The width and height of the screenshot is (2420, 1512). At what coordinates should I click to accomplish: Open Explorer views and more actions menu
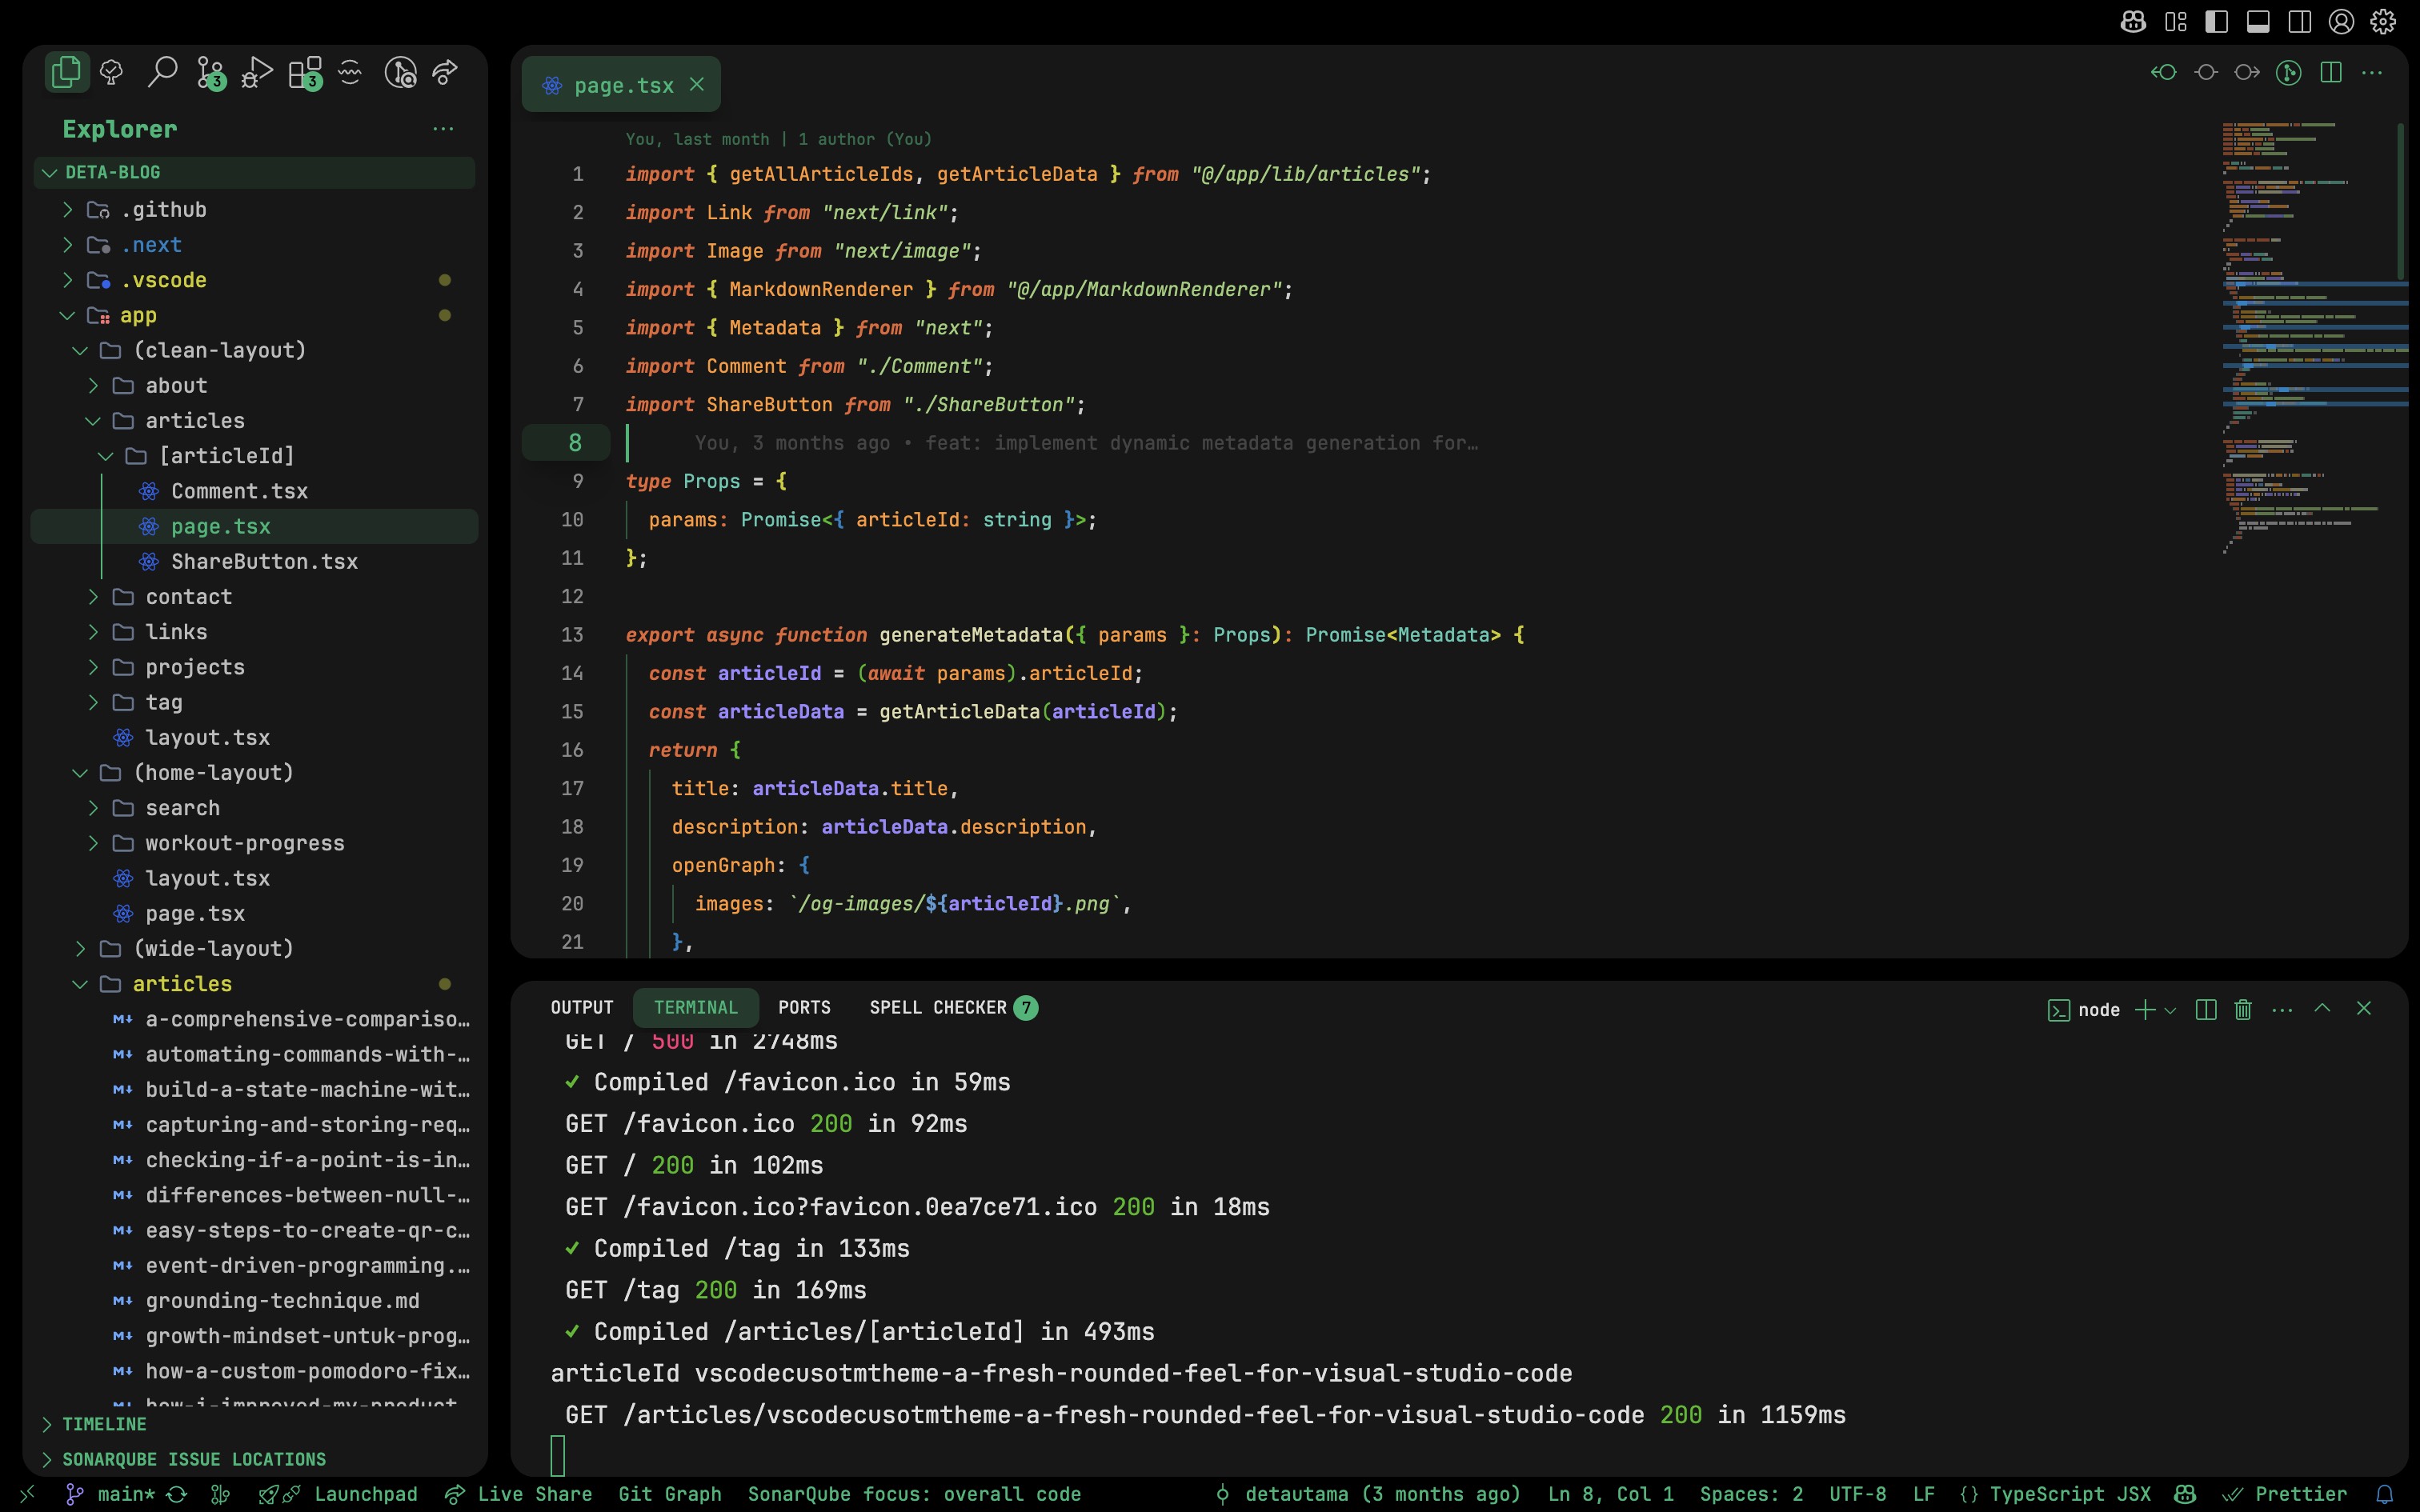point(443,128)
